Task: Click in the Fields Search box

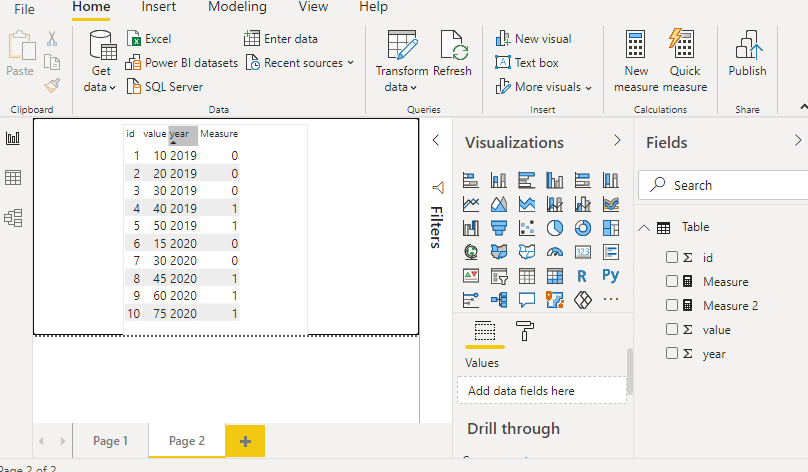Action: (723, 185)
